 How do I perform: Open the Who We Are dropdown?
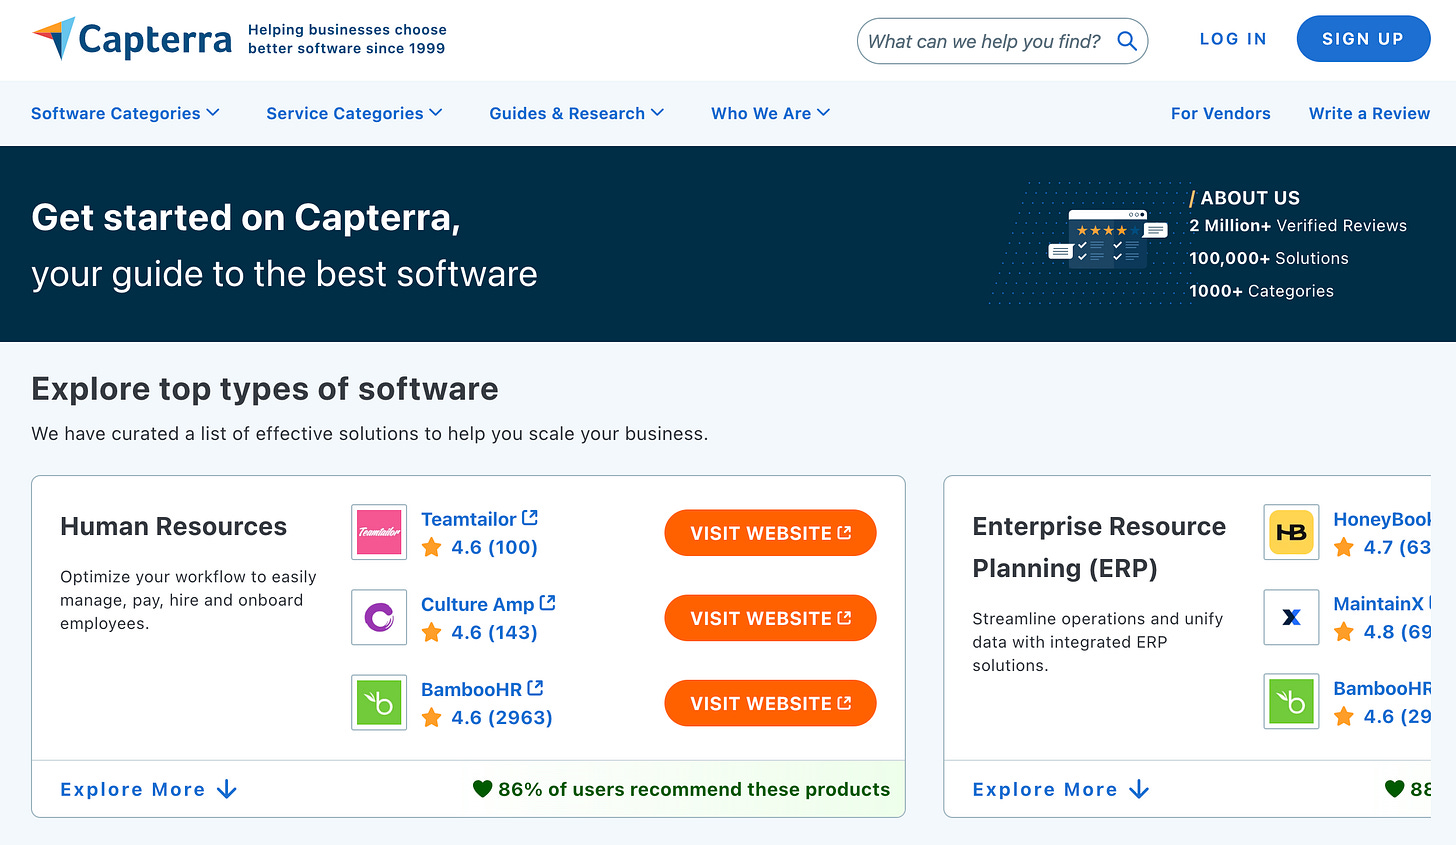coord(770,113)
